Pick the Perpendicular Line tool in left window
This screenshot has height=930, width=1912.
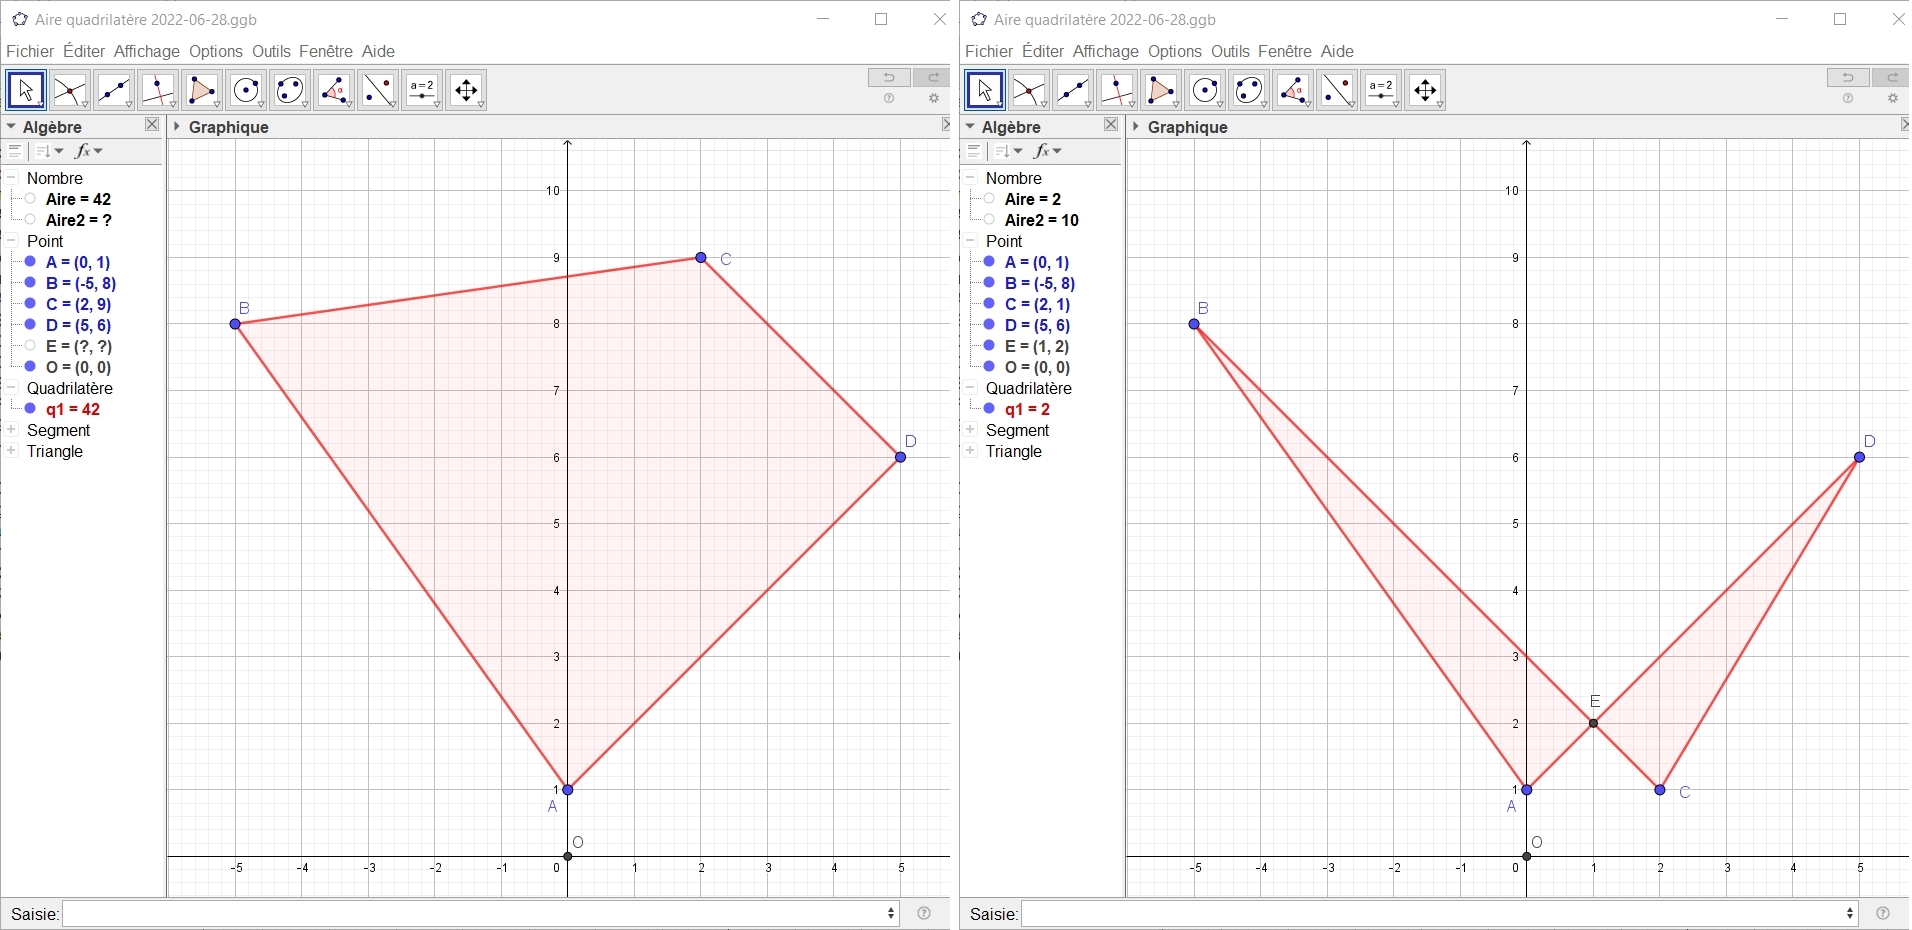pyautogui.click(x=158, y=90)
